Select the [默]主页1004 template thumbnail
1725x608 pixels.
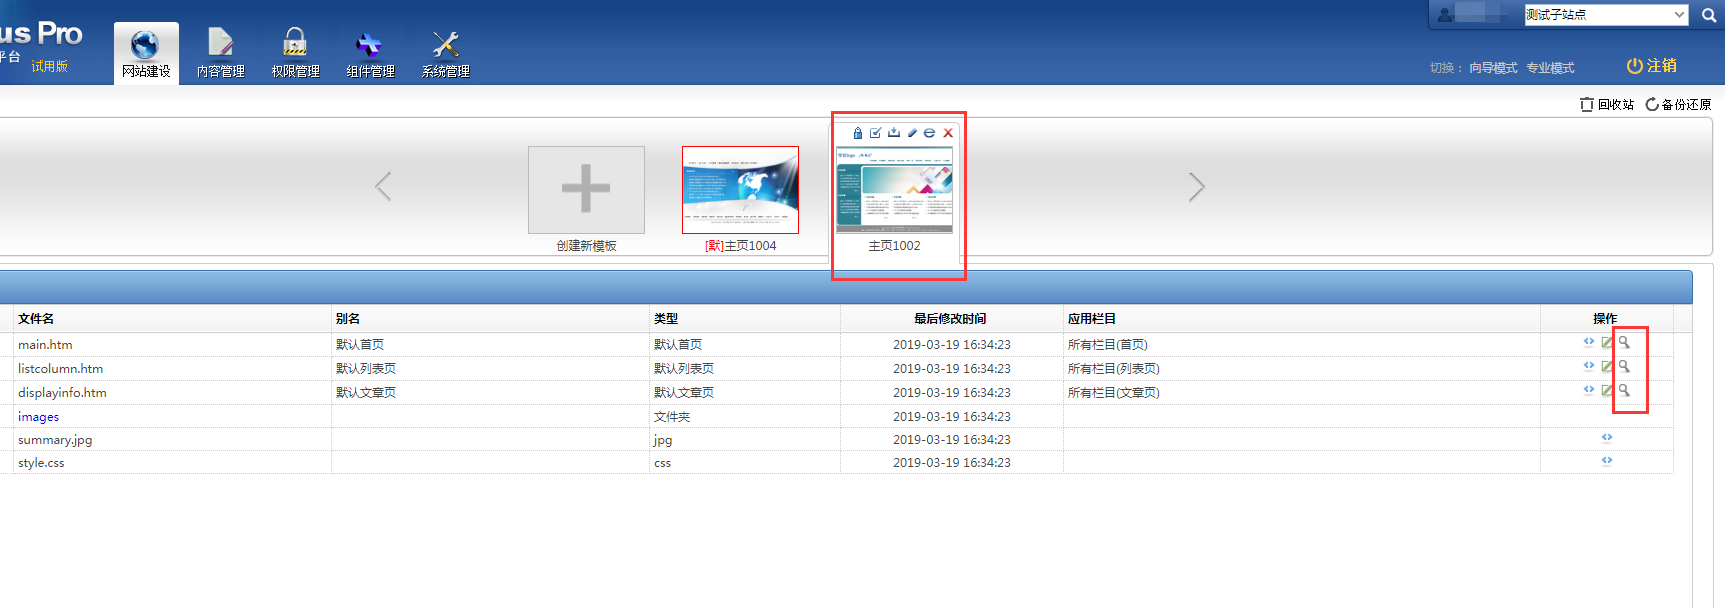(x=740, y=190)
